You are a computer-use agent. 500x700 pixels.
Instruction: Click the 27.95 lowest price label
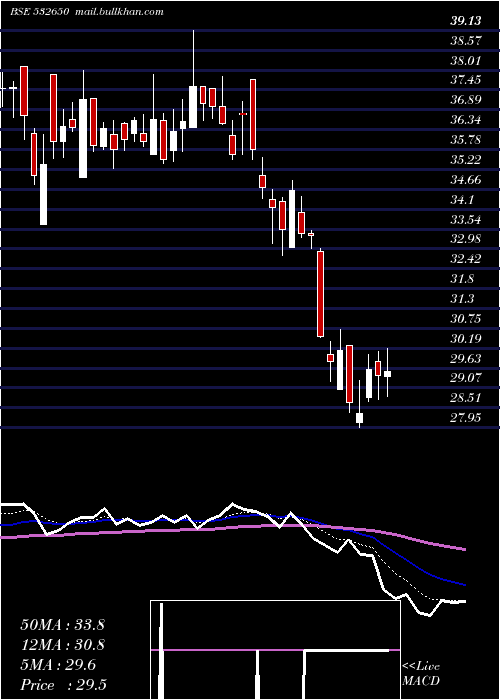466,417
